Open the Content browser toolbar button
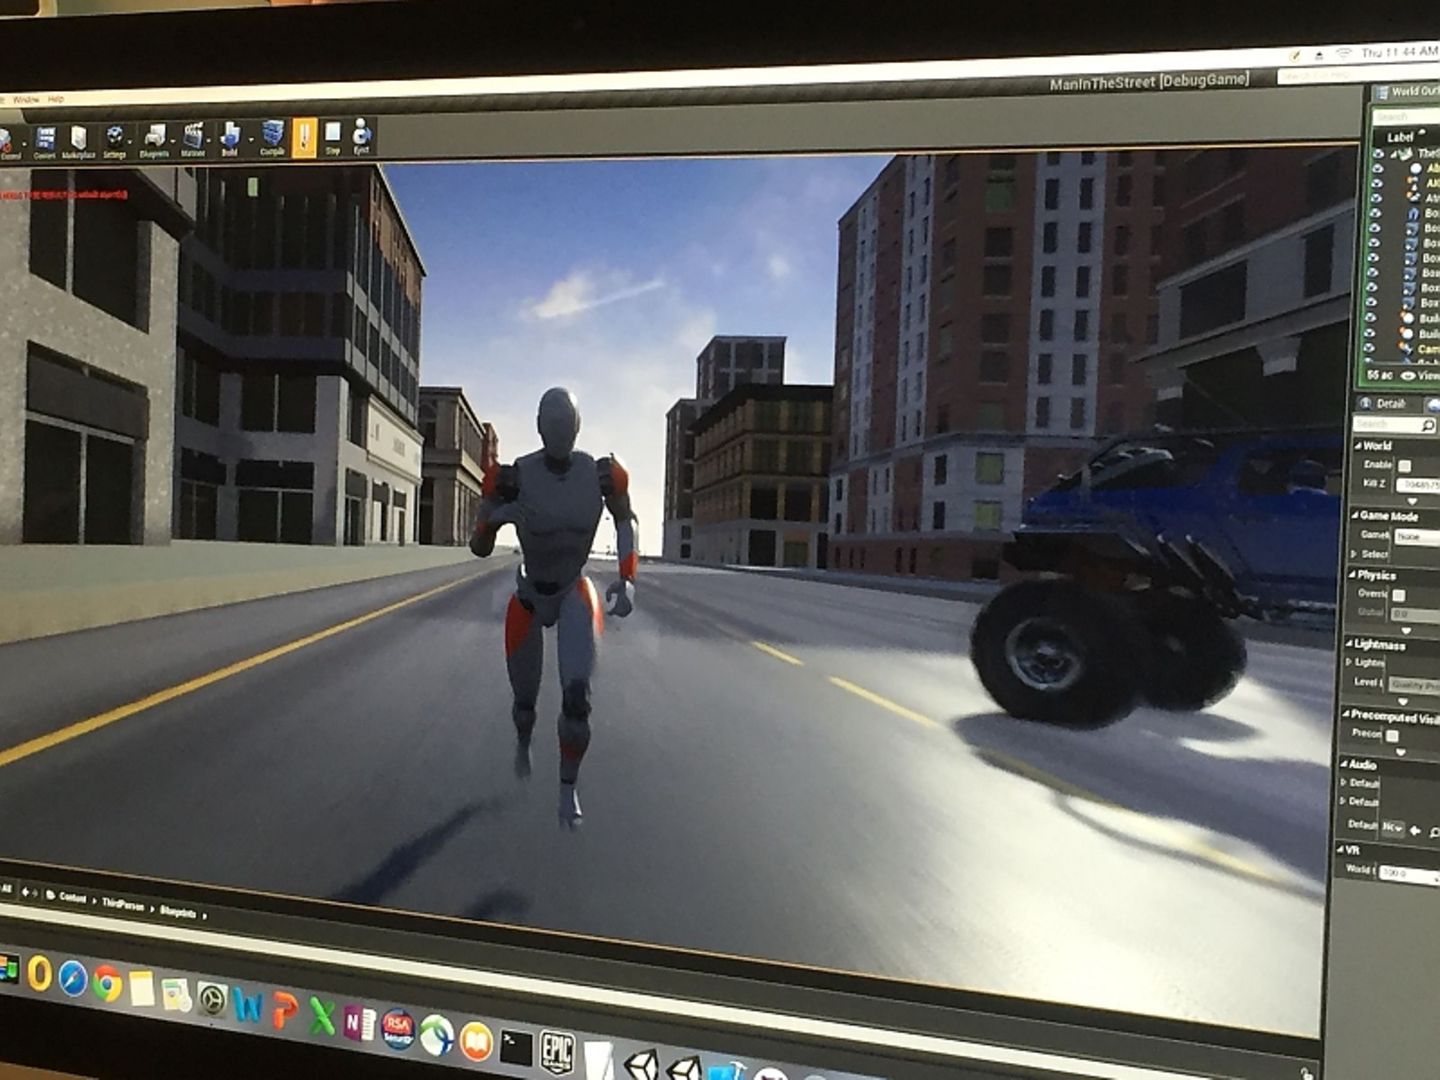 point(45,141)
